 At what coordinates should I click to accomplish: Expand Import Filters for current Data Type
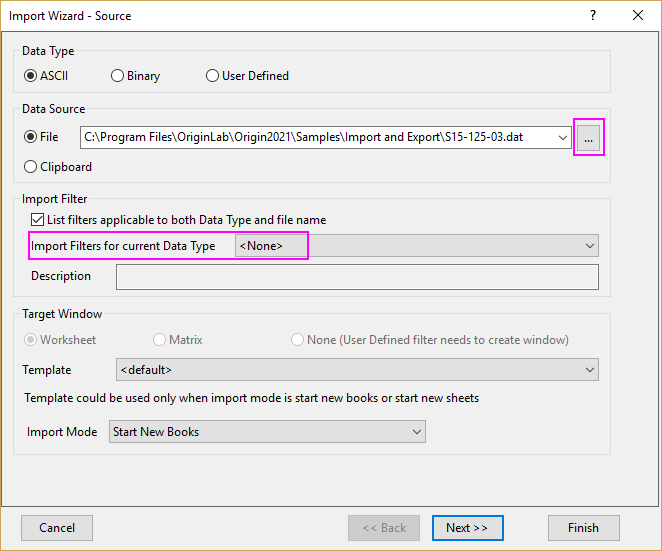[x=588, y=246]
